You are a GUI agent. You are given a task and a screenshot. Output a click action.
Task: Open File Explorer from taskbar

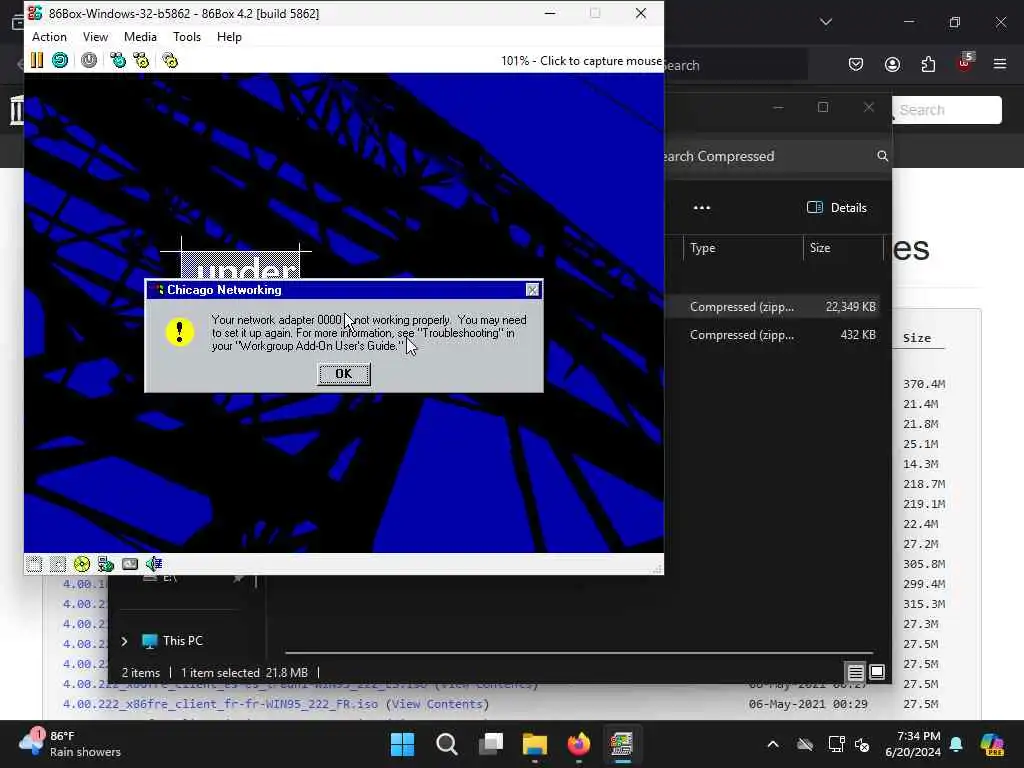point(534,744)
